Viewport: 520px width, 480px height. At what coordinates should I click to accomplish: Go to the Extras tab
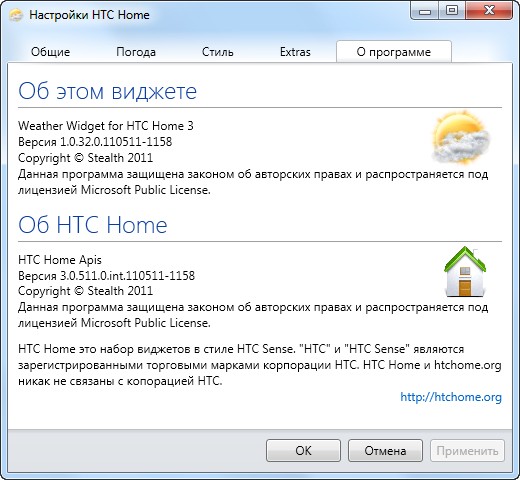(x=295, y=52)
